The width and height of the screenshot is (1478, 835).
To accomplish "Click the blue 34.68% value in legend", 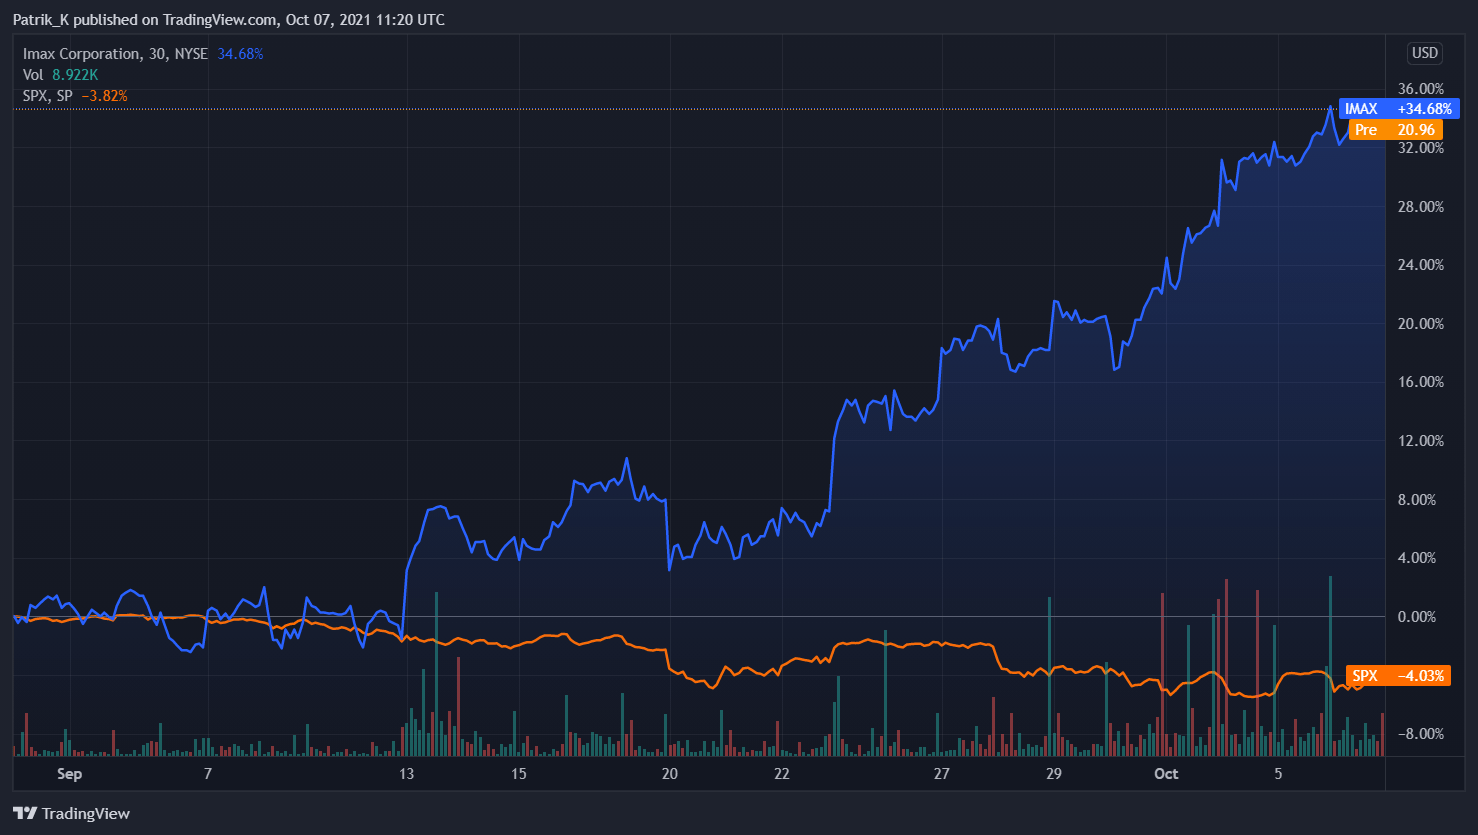I will pyautogui.click(x=240, y=54).
